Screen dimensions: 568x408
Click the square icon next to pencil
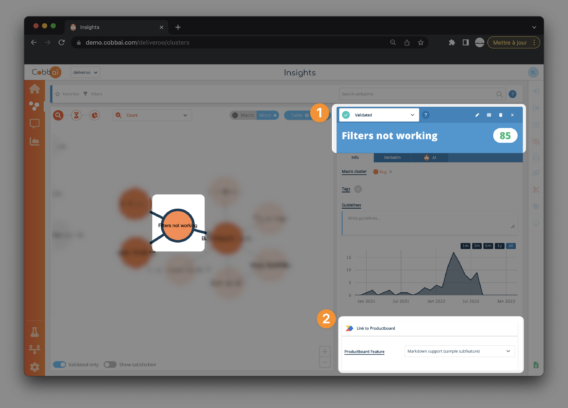[x=489, y=115]
